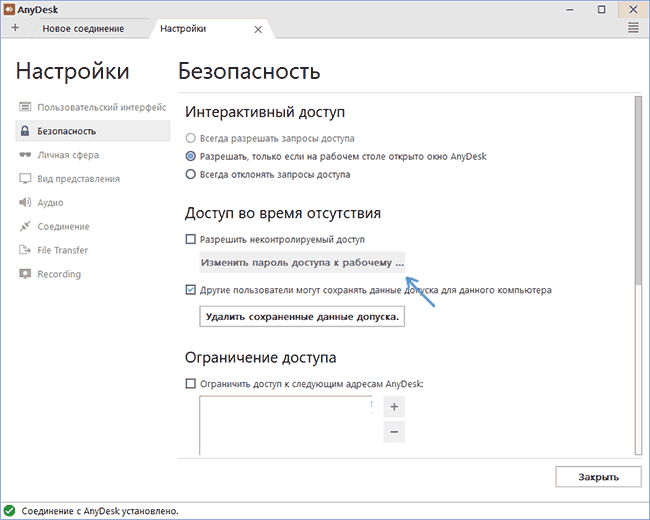
Task: Enable 'Разрешить неконтролируемый доступ' checkbox
Action: point(191,240)
